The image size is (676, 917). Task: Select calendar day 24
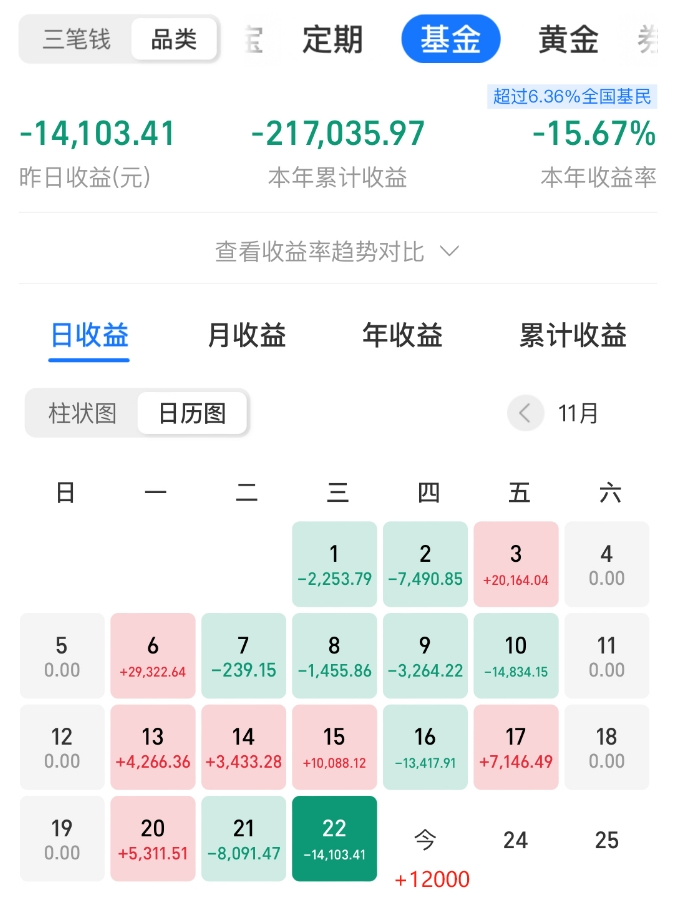click(x=516, y=840)
